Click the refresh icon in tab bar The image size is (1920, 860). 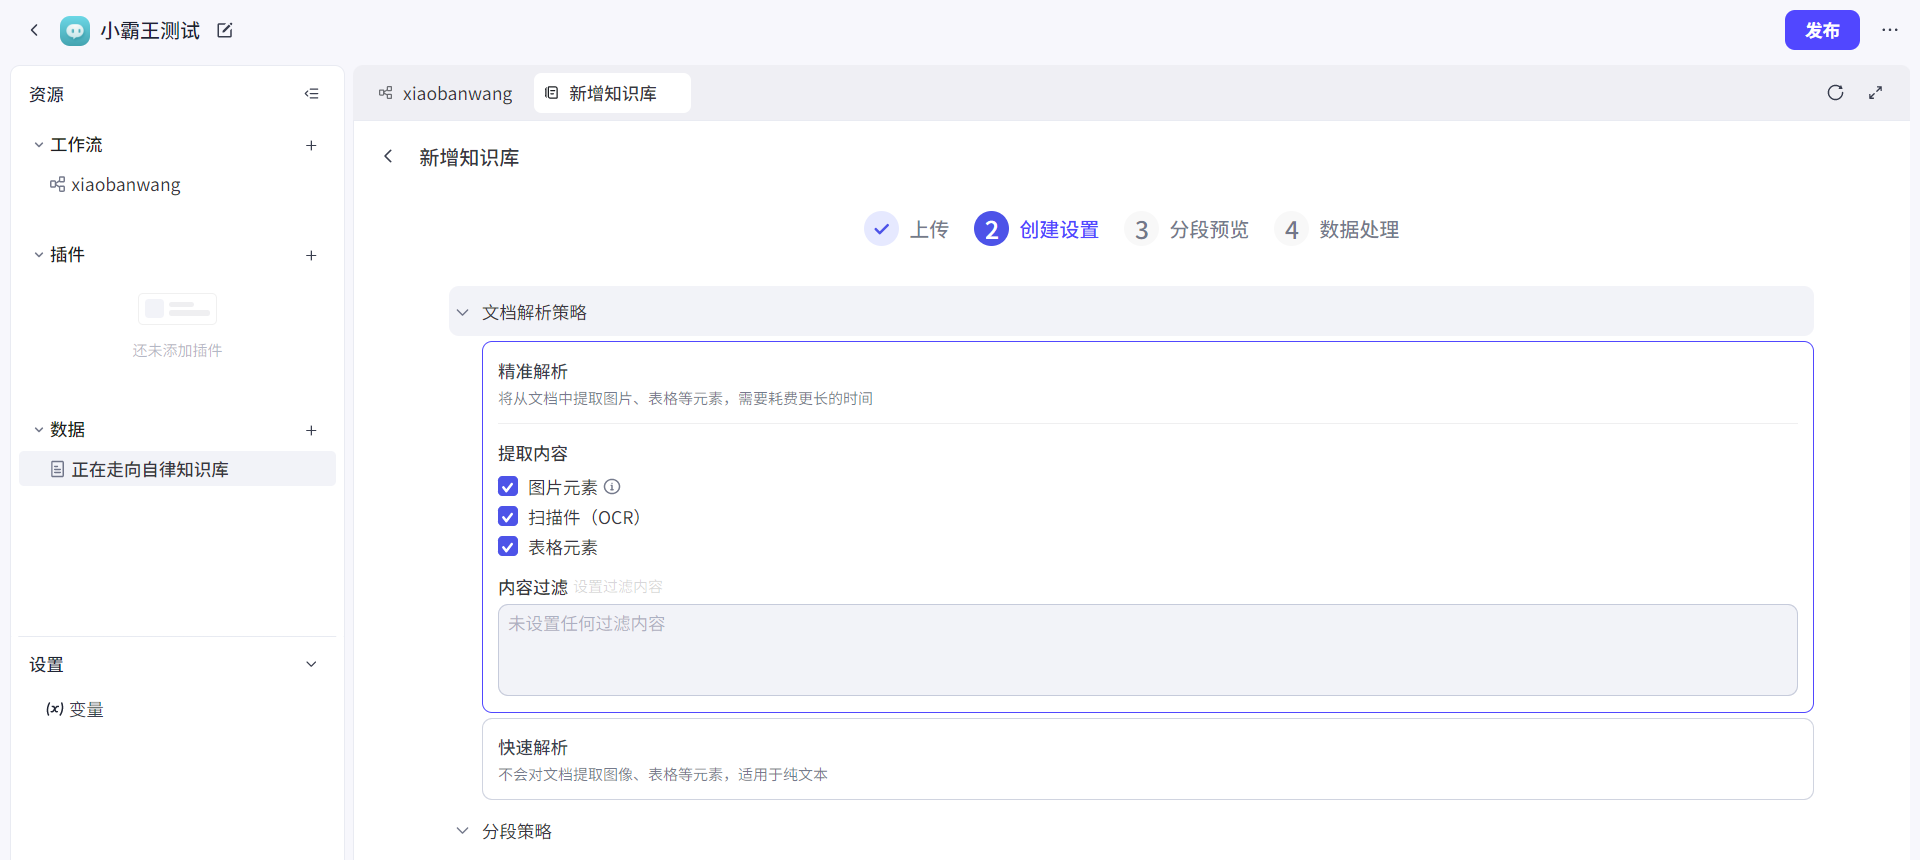[1835, 93]
